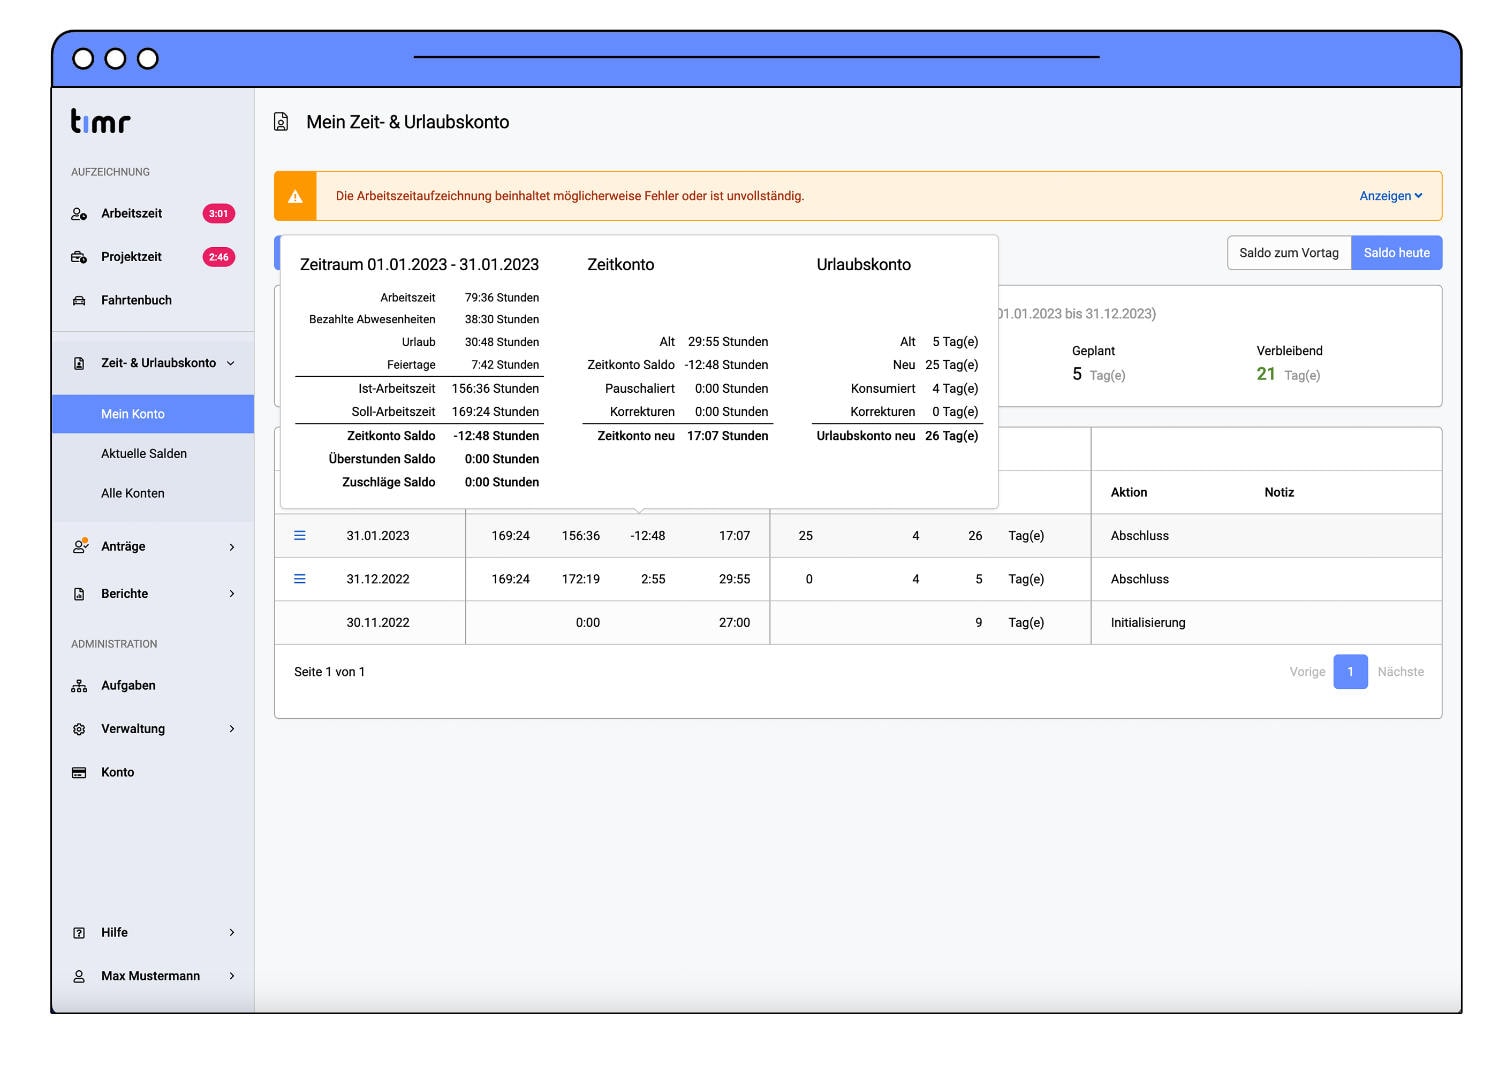This screenshot has width=1499, height=1073.
Task: Click the Zeit- & Urlaubskonto document icon in sidebar
Action: (79, 363)
